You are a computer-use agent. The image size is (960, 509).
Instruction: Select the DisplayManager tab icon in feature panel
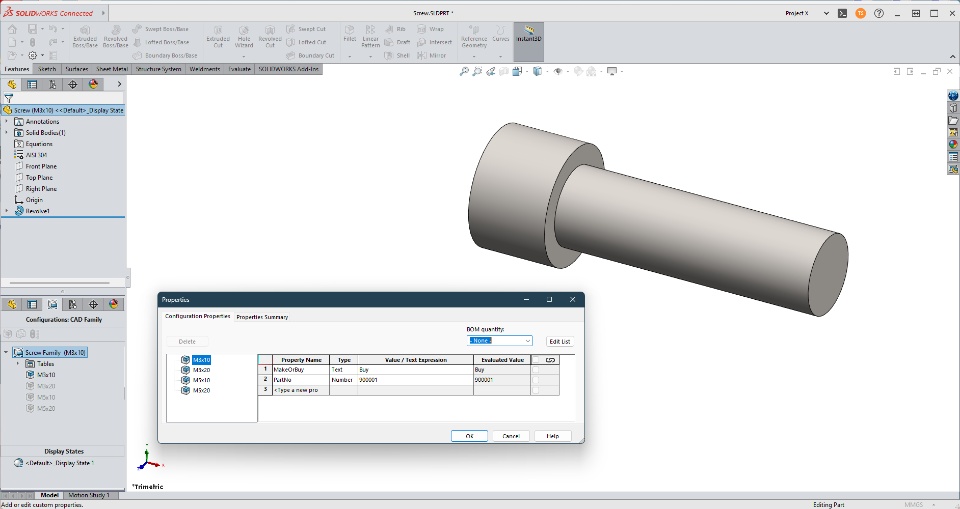93,85
